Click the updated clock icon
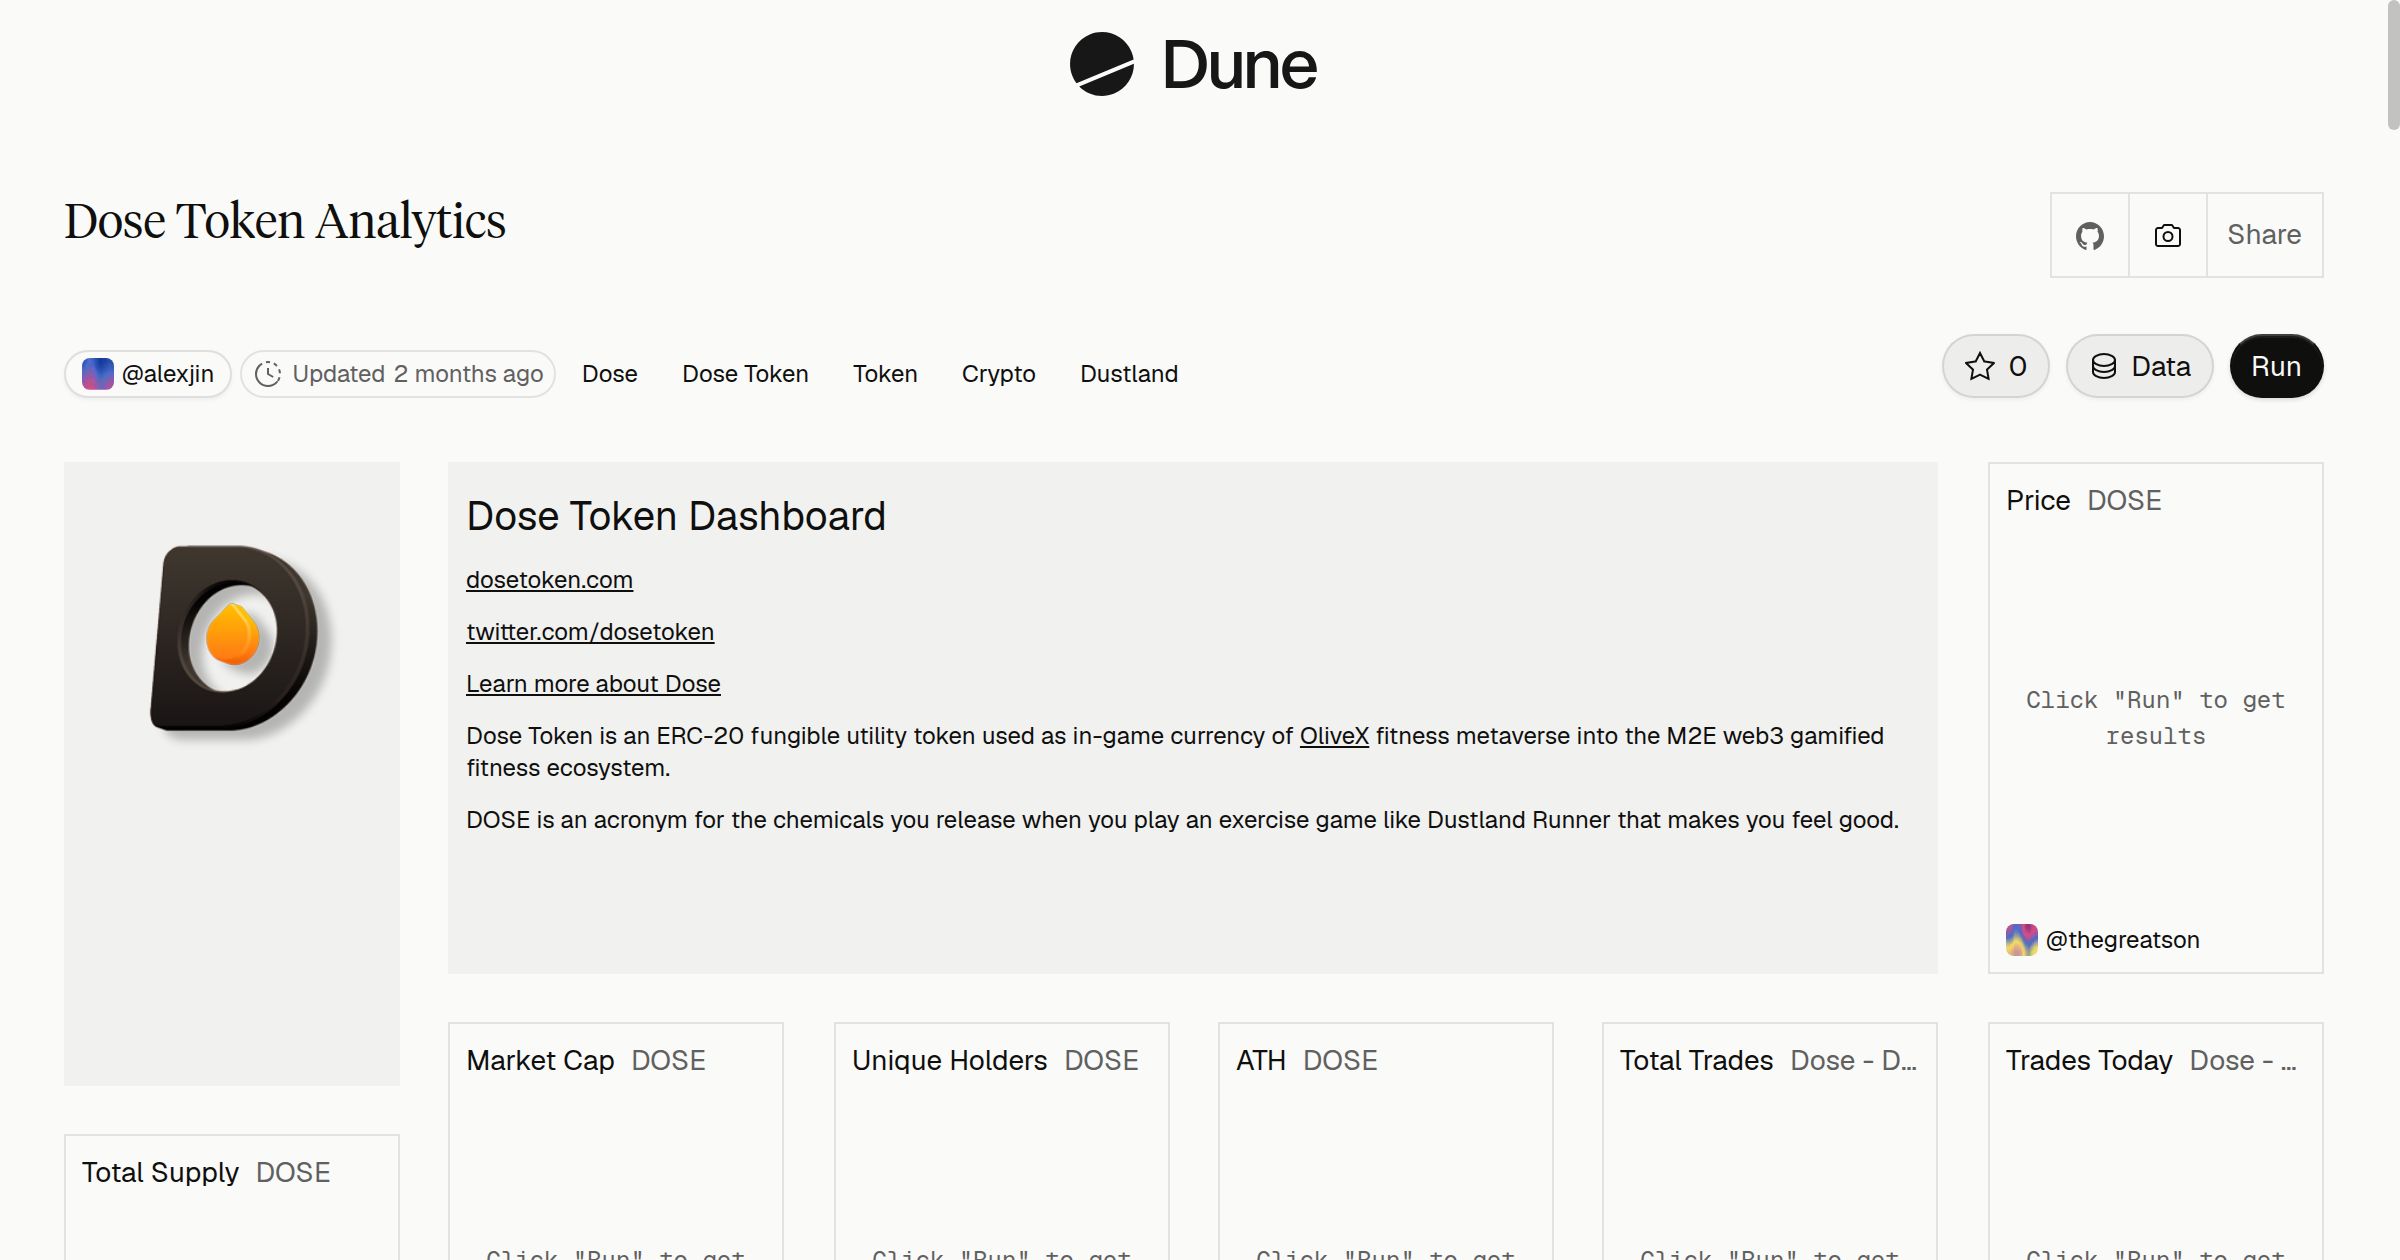The image size is (2400, 1260). click(x=268, y=374)
